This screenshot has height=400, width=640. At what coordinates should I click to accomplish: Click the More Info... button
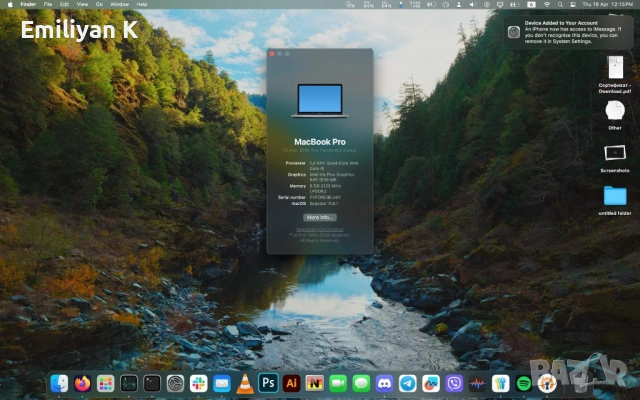coord(320,217)
